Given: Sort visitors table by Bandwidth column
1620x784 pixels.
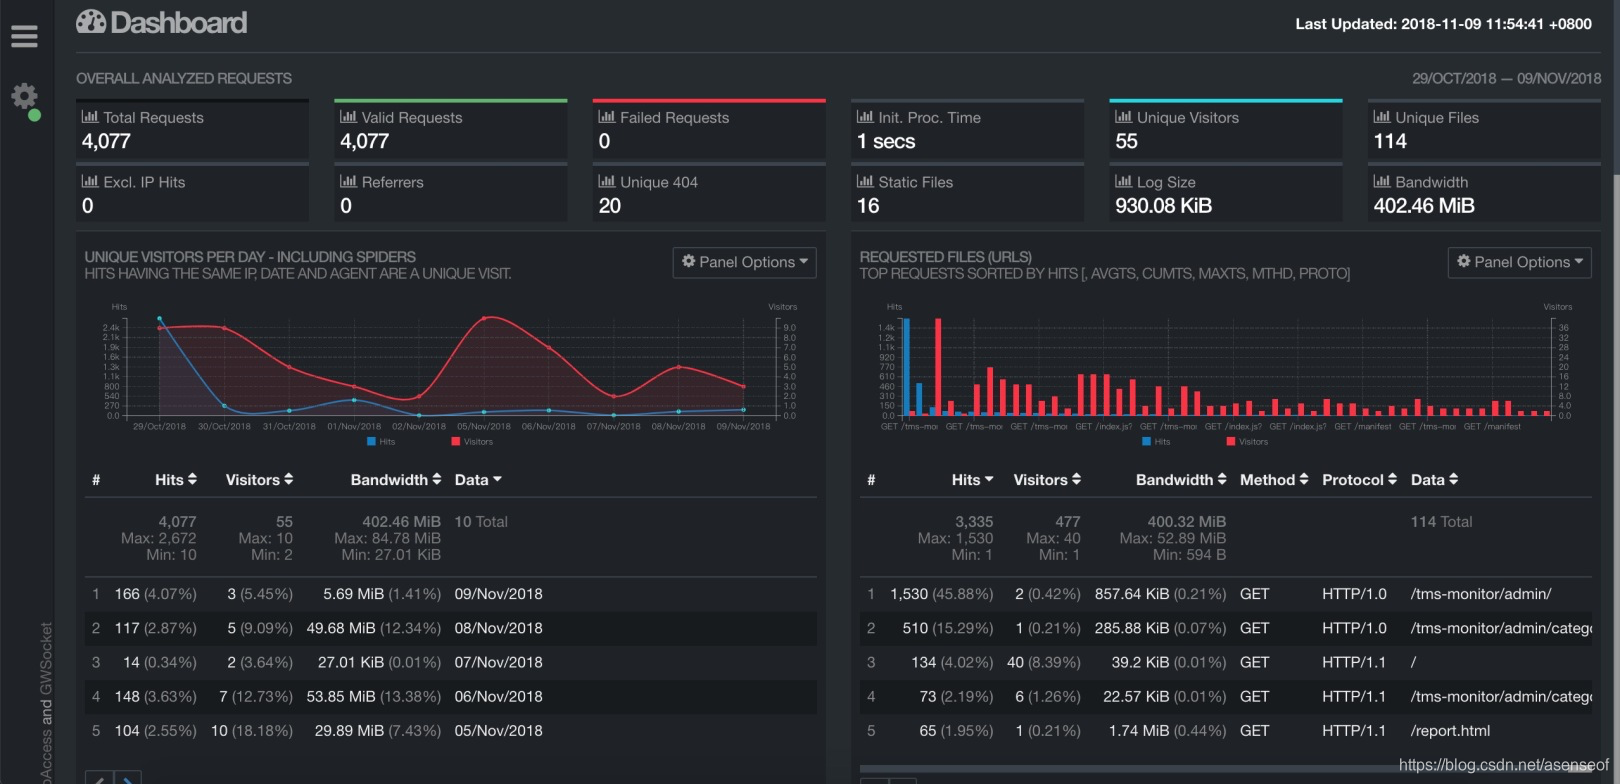Looking at the screenshot, I should [396, 480].
